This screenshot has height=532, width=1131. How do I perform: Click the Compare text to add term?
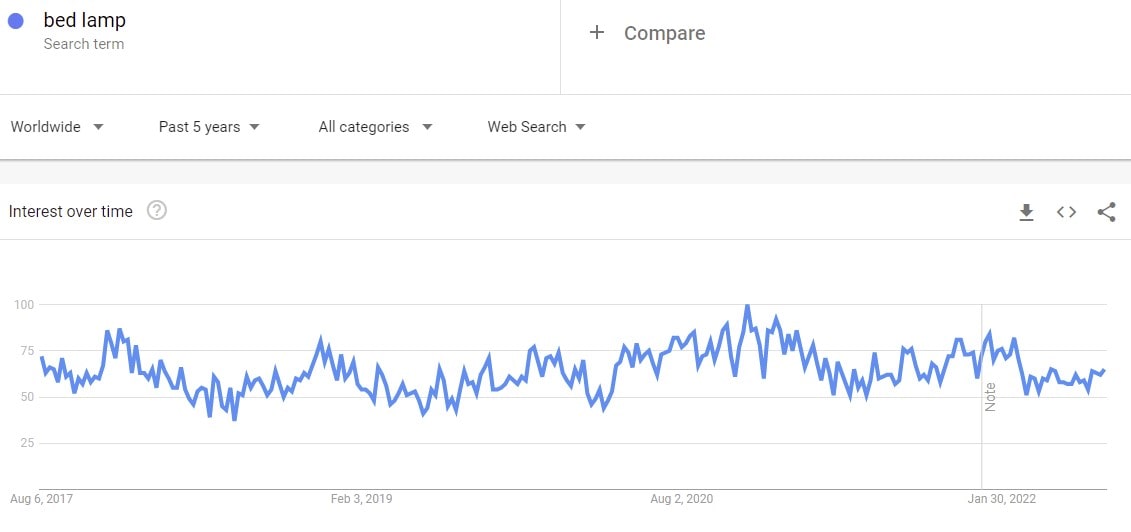[x=664, y=33]
